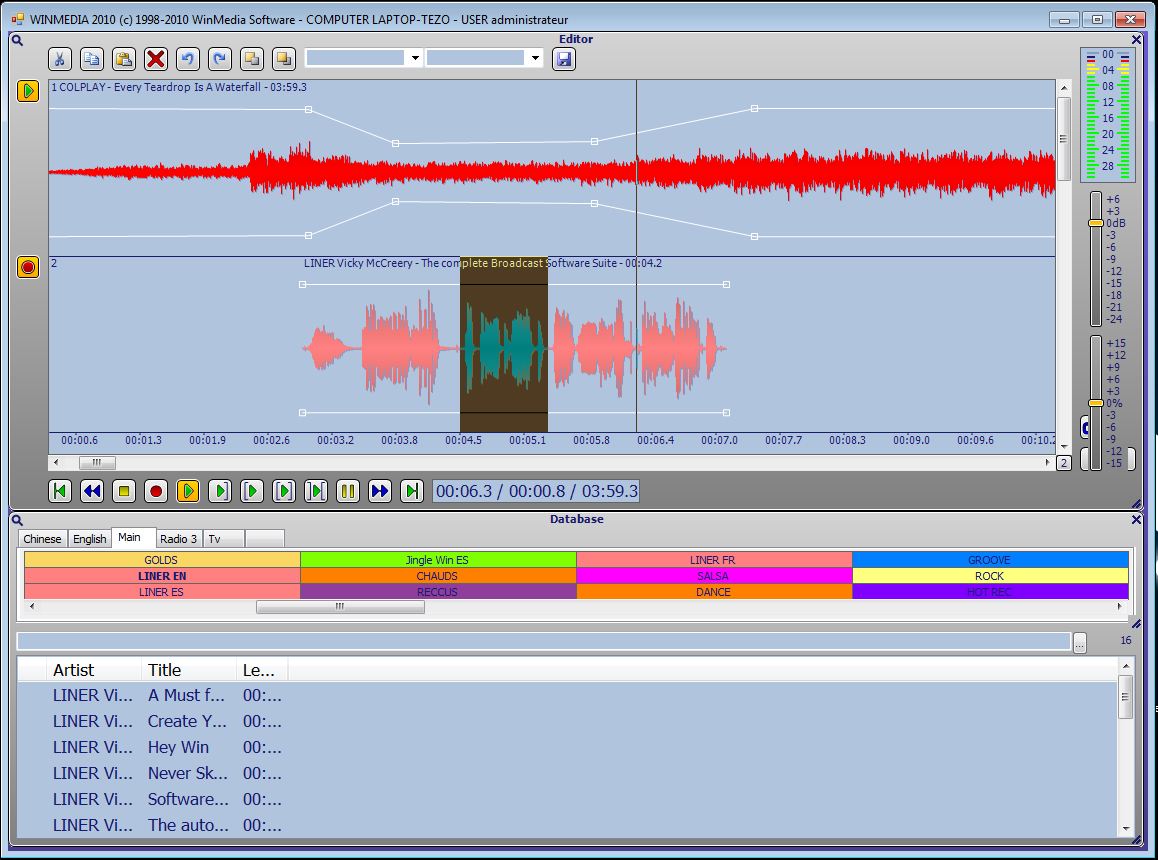Select the GROOVE category button
The width and height of the screenshot is (1158, 860).
989,560
